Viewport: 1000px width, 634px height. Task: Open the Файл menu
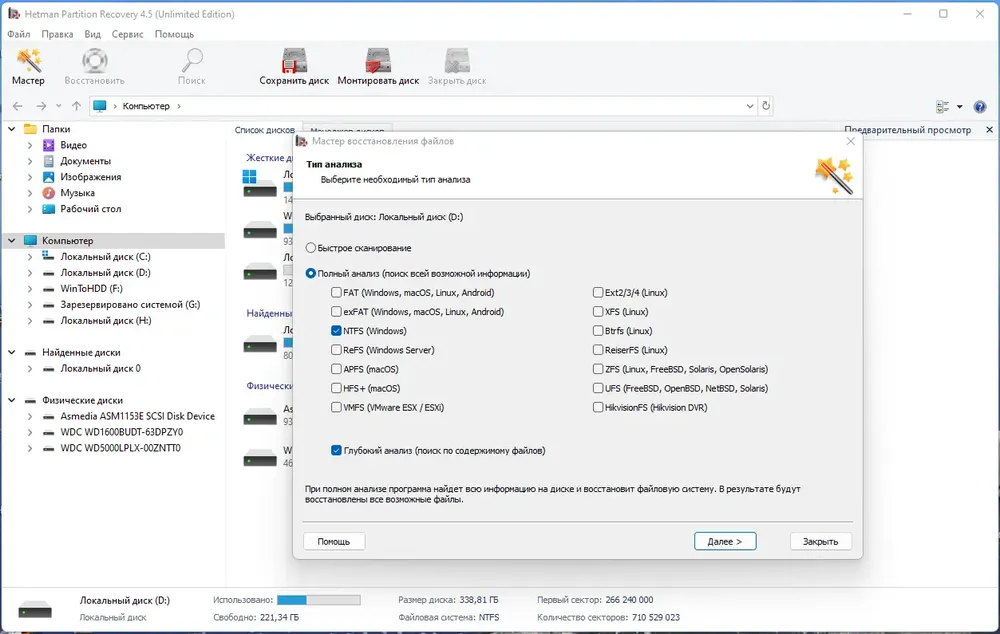18,34
